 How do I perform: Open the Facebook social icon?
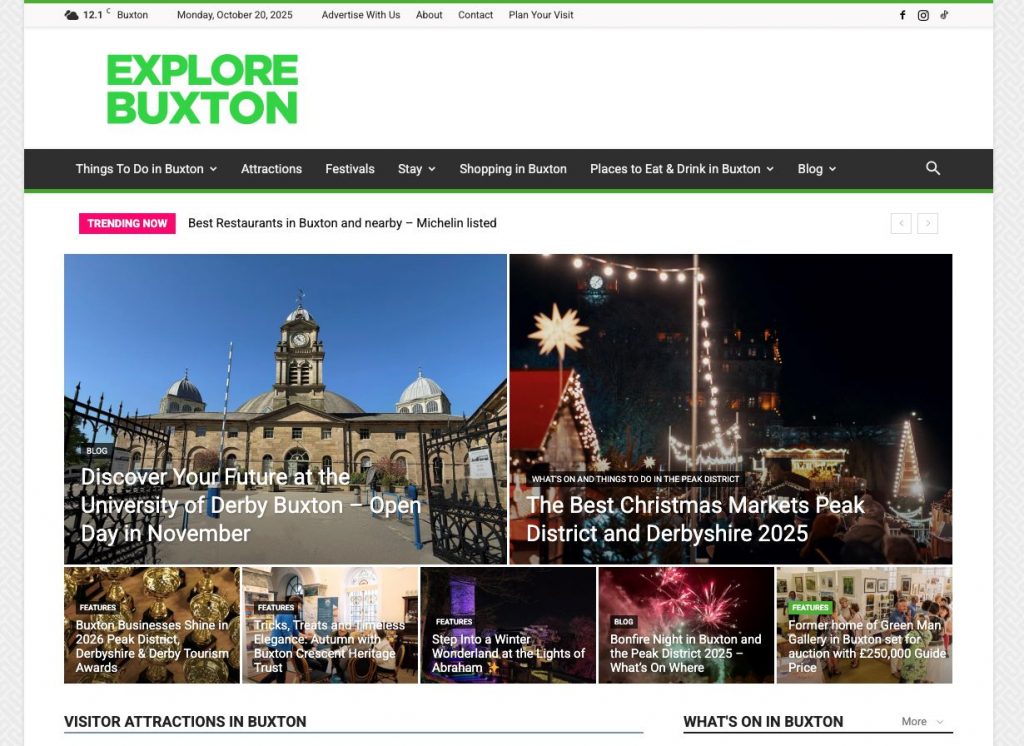click(902, 15)
